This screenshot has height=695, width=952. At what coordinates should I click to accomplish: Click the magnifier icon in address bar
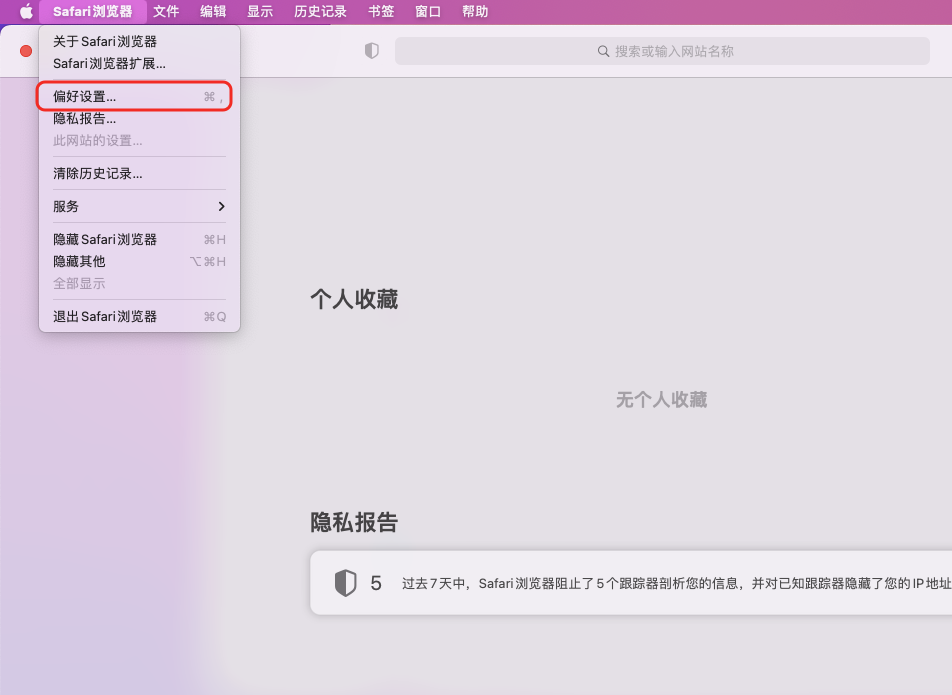click(603, 52)
